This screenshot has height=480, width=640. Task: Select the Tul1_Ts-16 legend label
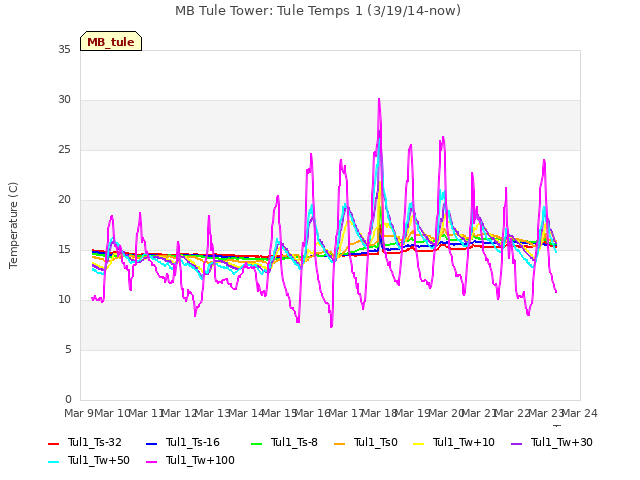point(193,442)
